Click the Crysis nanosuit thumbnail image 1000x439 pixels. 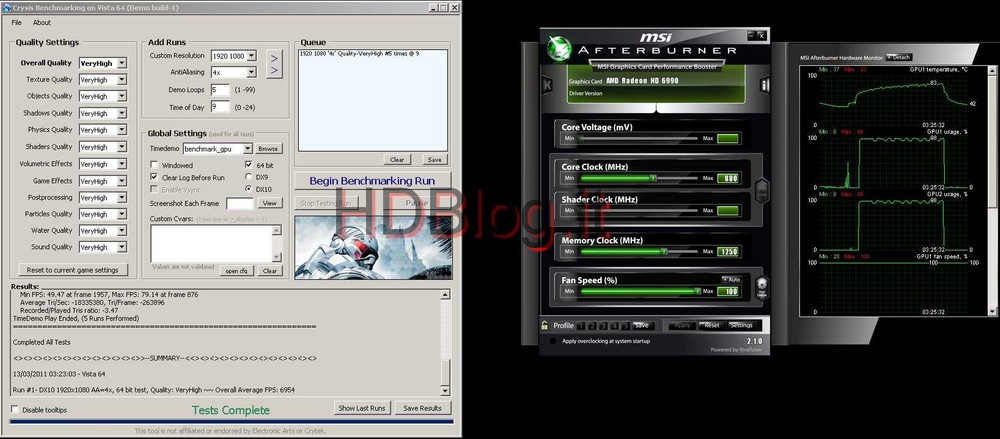click(373, 247)
